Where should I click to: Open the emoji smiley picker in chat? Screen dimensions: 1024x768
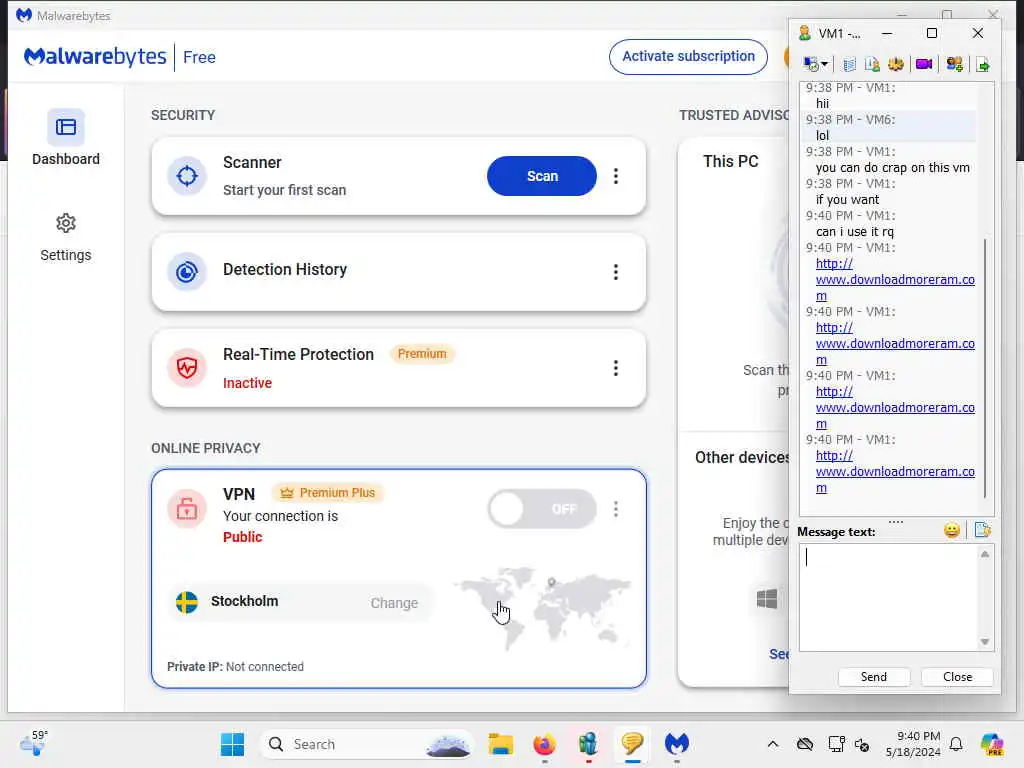[952, 530]
